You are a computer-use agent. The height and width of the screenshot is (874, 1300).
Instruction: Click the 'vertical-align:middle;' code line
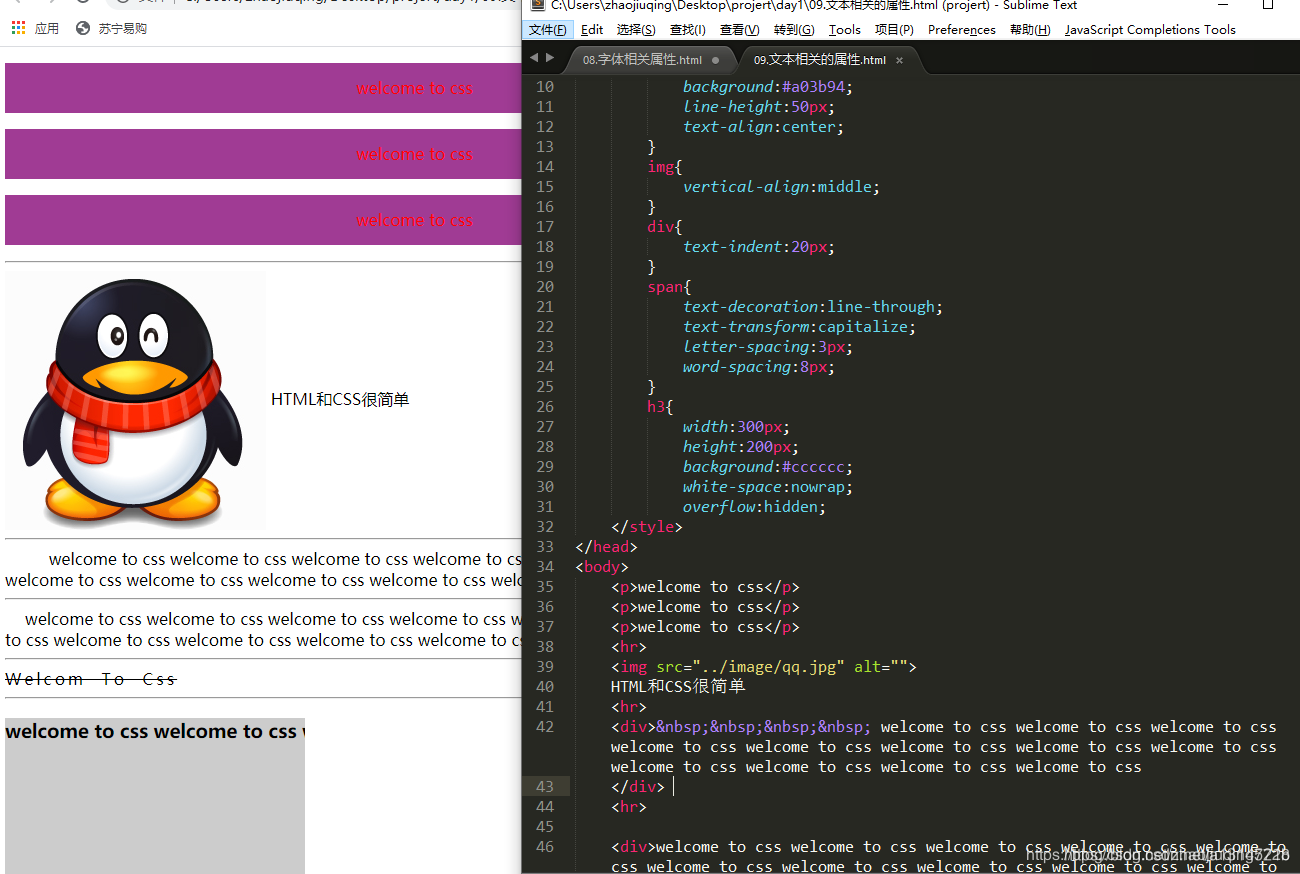click(782, 187)
